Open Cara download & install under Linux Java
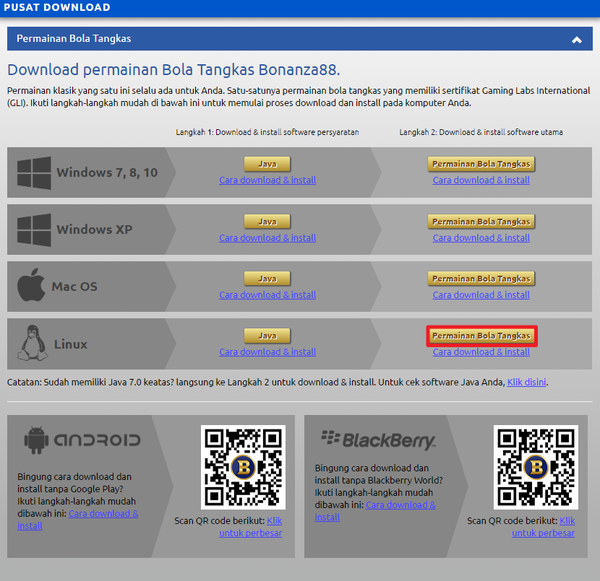600x581 pixels. [267, 352]
